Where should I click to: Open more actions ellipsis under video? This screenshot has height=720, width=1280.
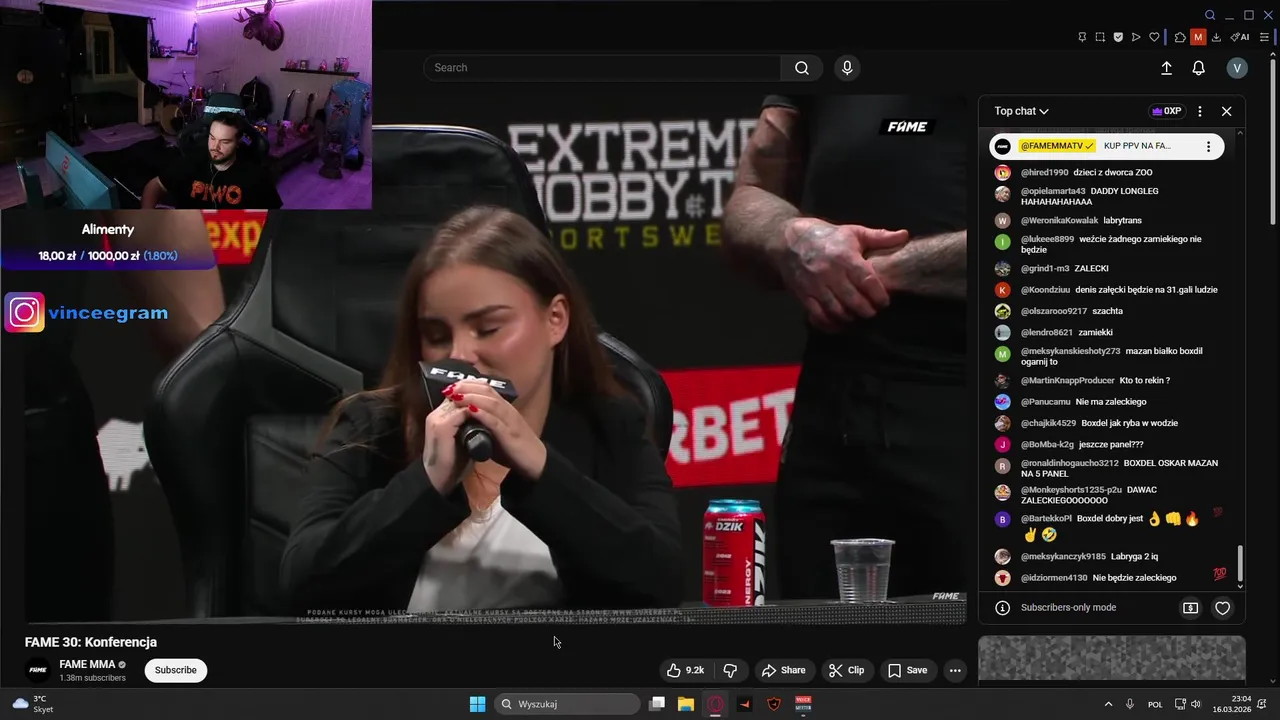(955, 670)
